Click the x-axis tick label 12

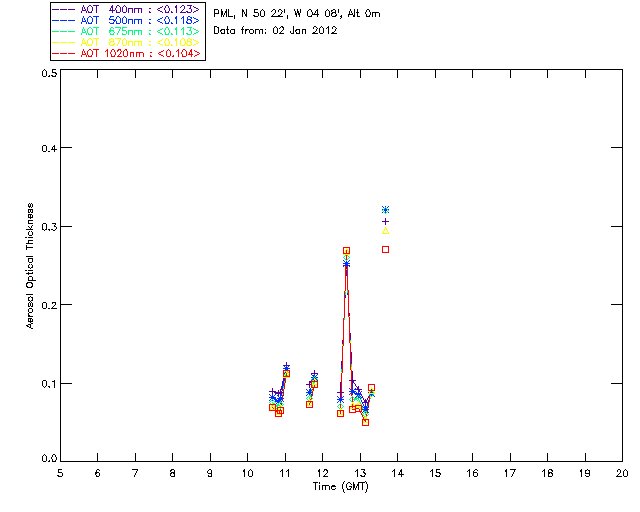coord(322,473)
